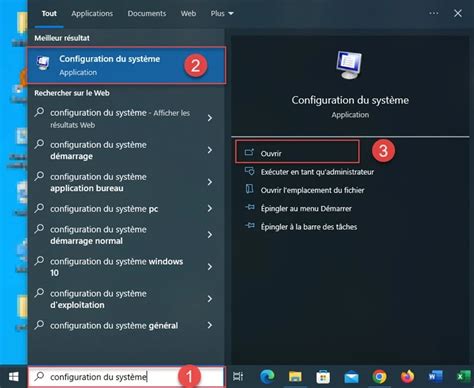Choose Épingler au menu Démarrer
Viewport: 474px width, 388px height.
coord(306,209)
